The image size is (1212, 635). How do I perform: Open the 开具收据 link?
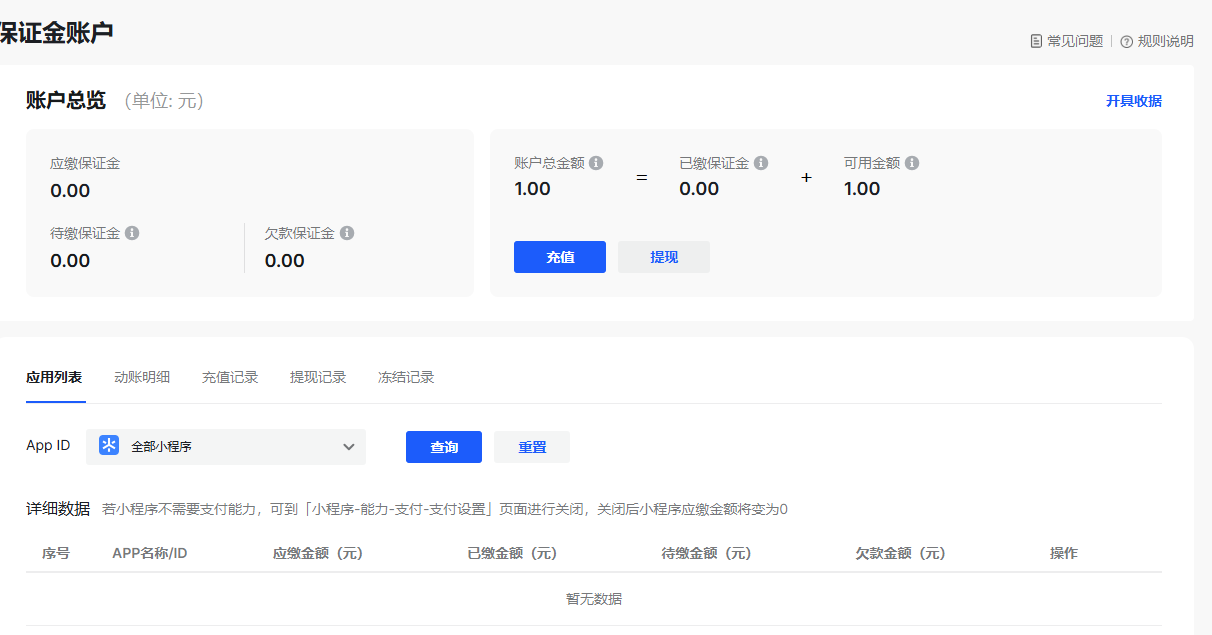click(1133, 101)
